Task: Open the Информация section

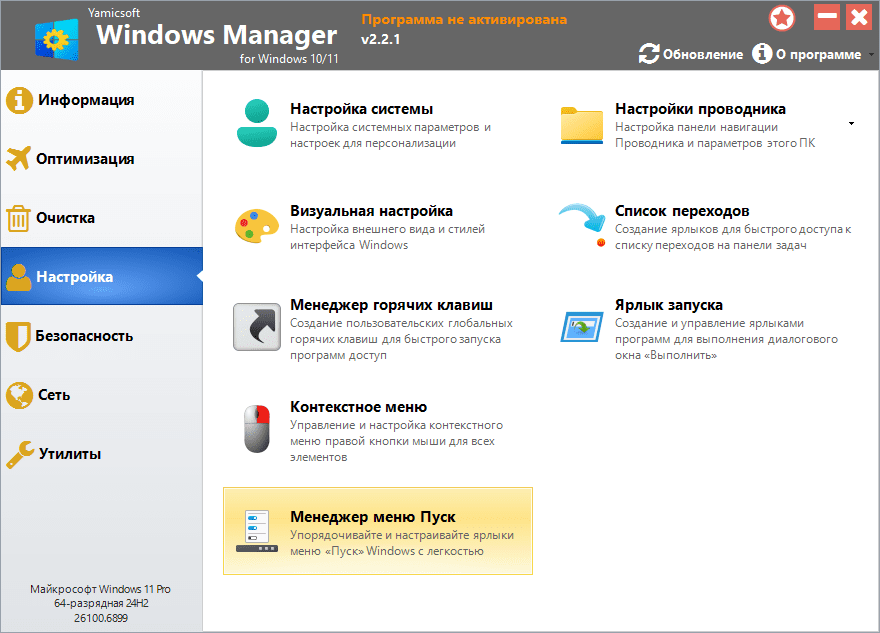Action: tap(102, 100)
